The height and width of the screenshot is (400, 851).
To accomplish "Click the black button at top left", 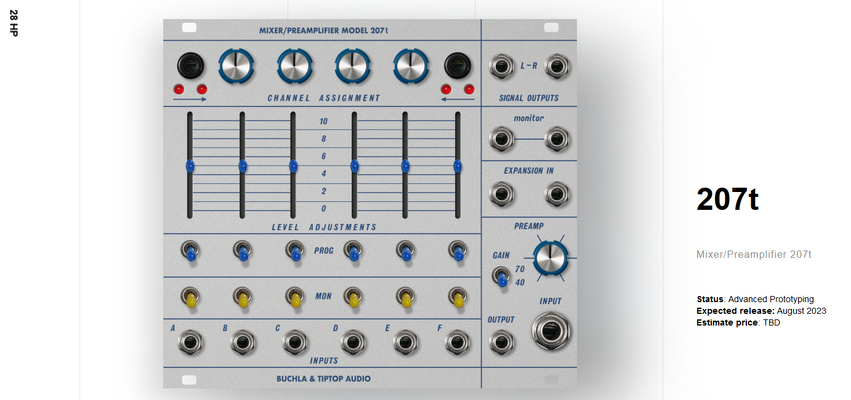I will tap(190, 66).
